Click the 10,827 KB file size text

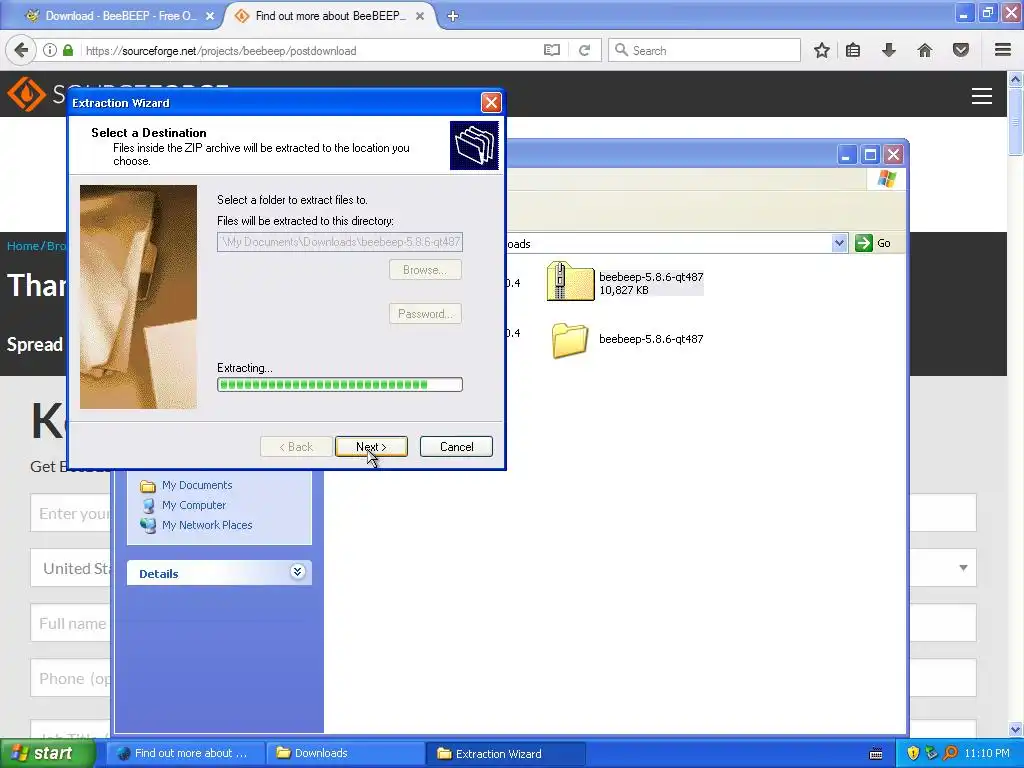[x=624, y=290]
